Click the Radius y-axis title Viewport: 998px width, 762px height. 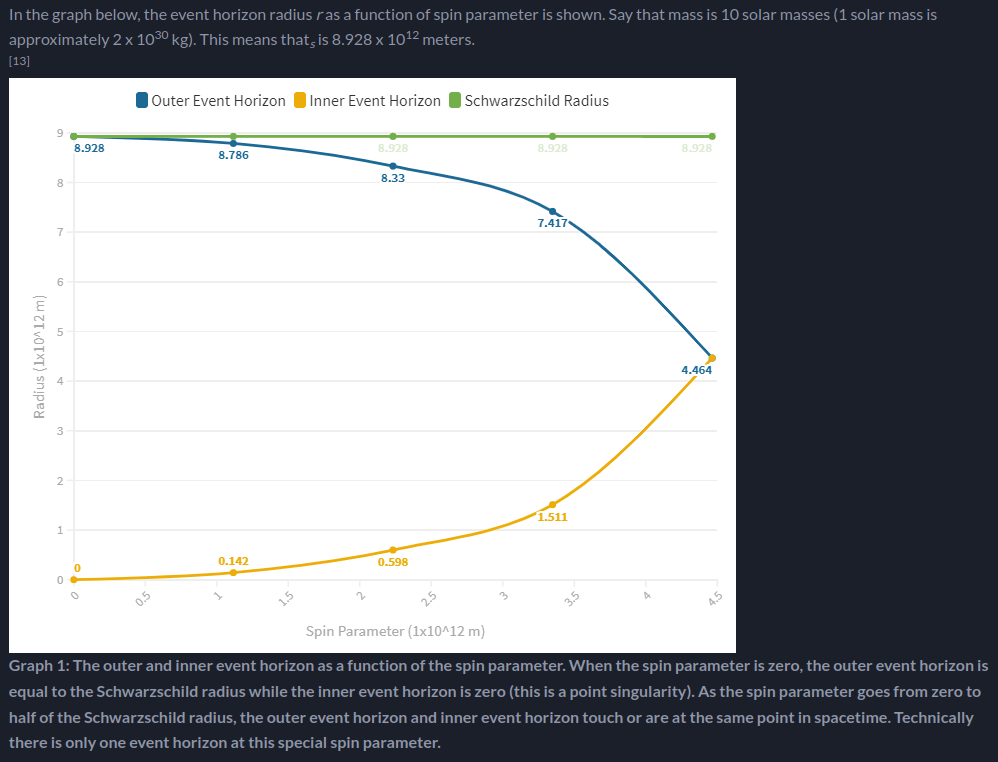click(39, 356)
